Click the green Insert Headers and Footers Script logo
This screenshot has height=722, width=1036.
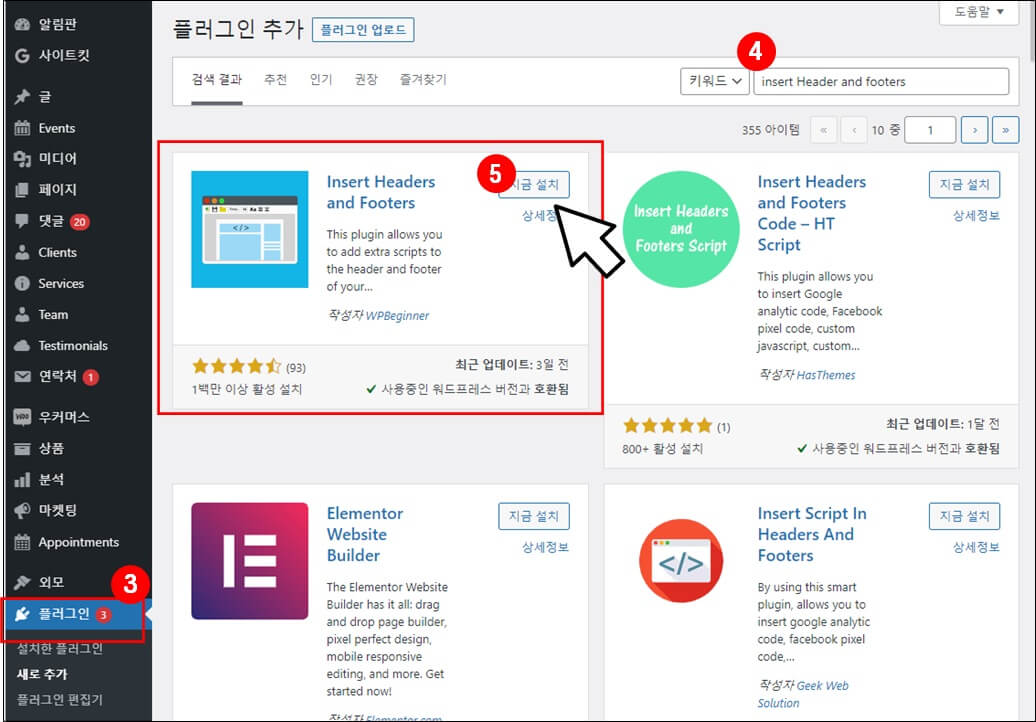point(681,229)
